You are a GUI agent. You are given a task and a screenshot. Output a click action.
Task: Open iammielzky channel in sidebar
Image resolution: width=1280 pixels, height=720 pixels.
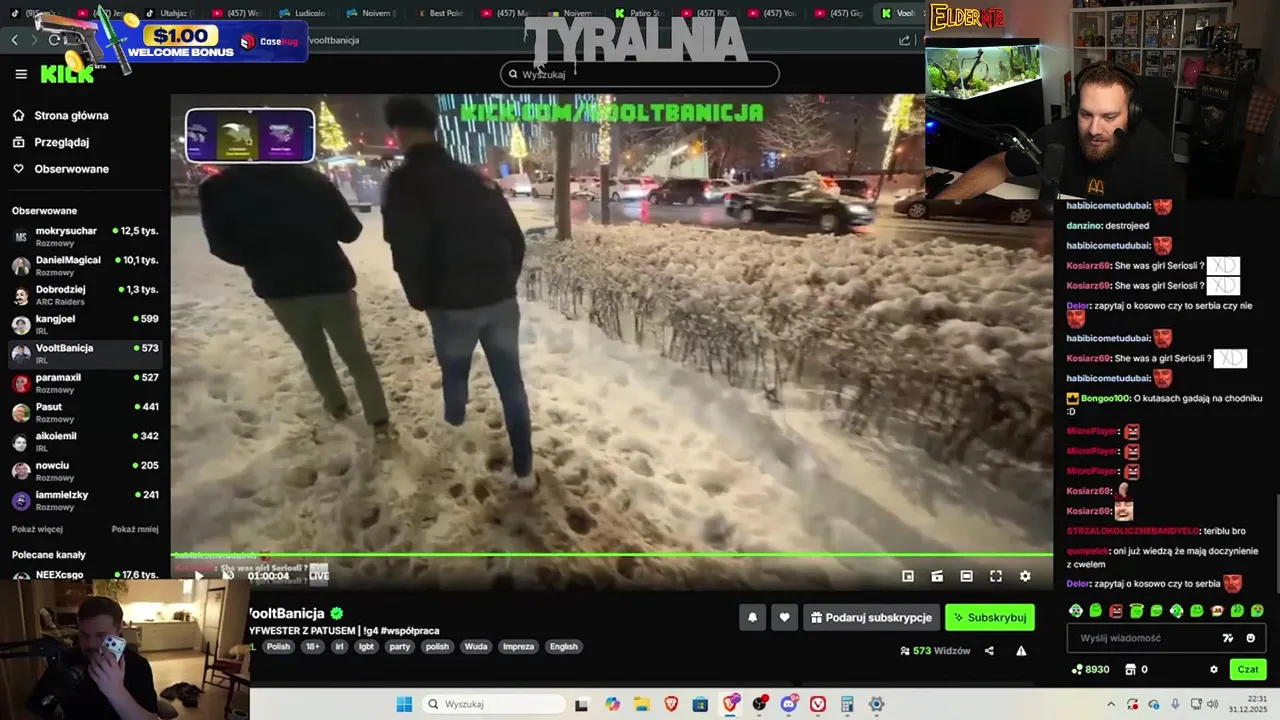tap(85, 499)
